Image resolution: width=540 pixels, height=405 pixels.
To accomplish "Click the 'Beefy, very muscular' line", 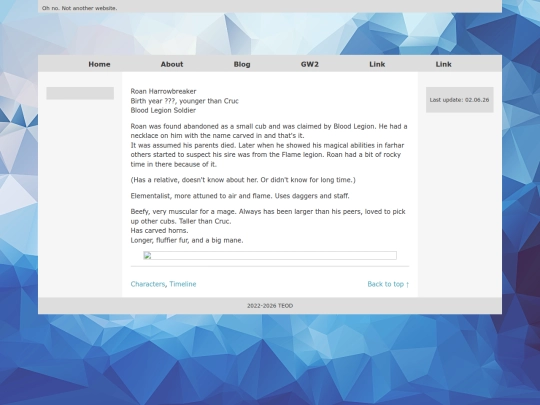I will click(x=268, y=211).
